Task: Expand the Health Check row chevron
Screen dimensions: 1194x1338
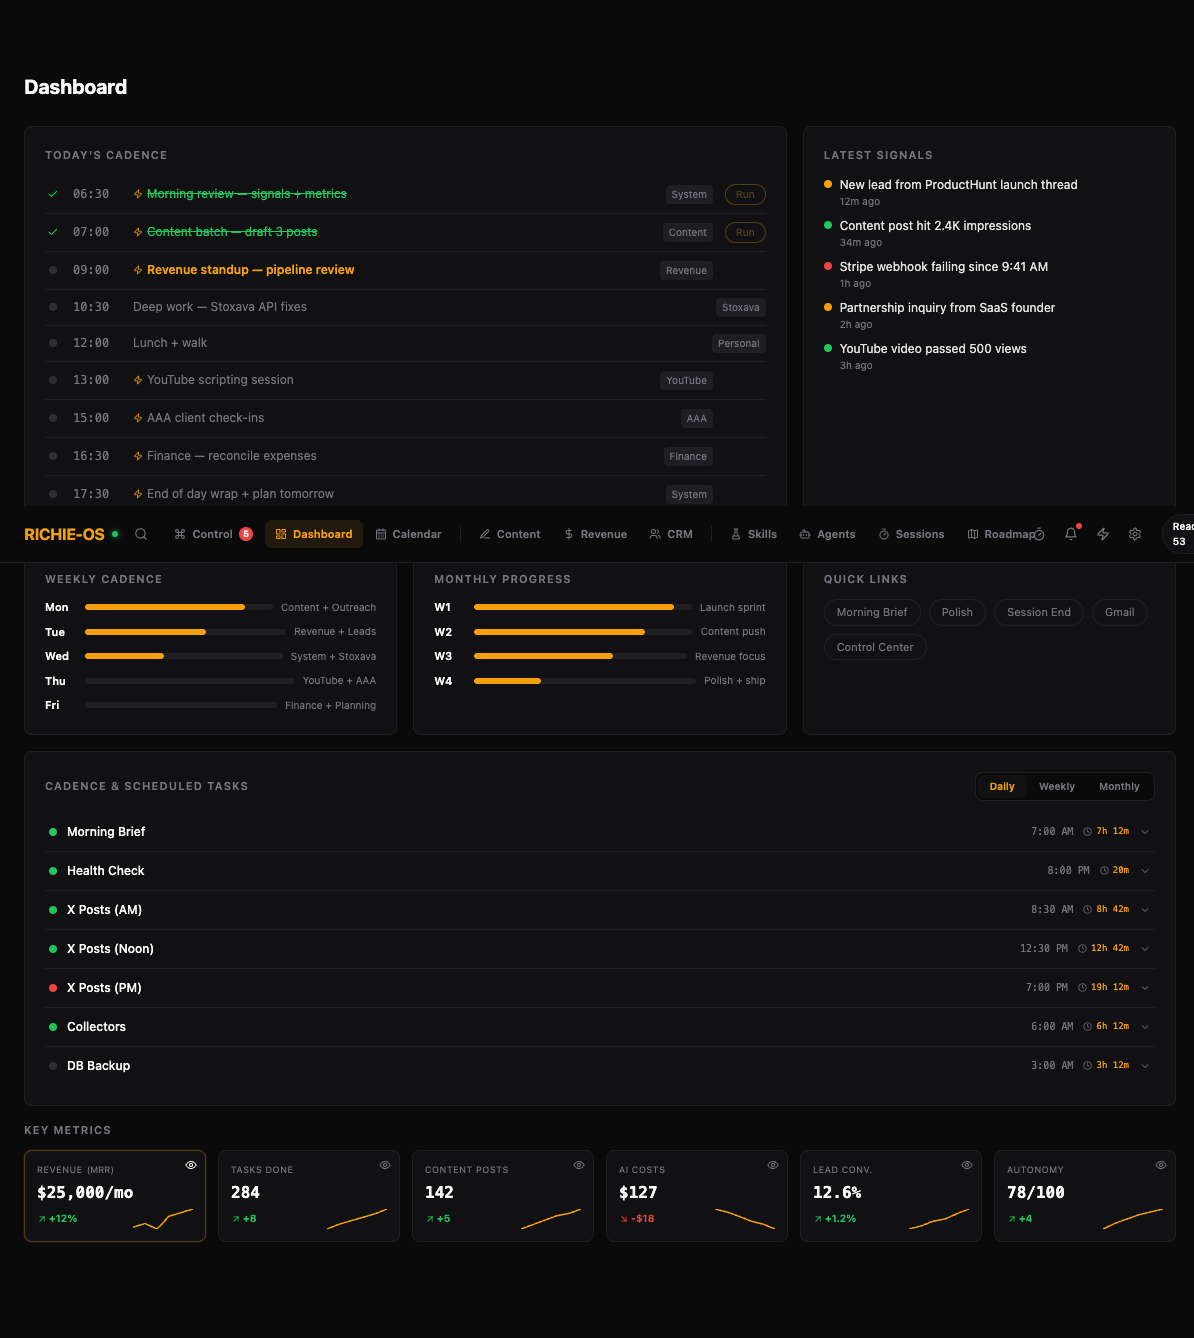Action: (x=1144, y=870)
